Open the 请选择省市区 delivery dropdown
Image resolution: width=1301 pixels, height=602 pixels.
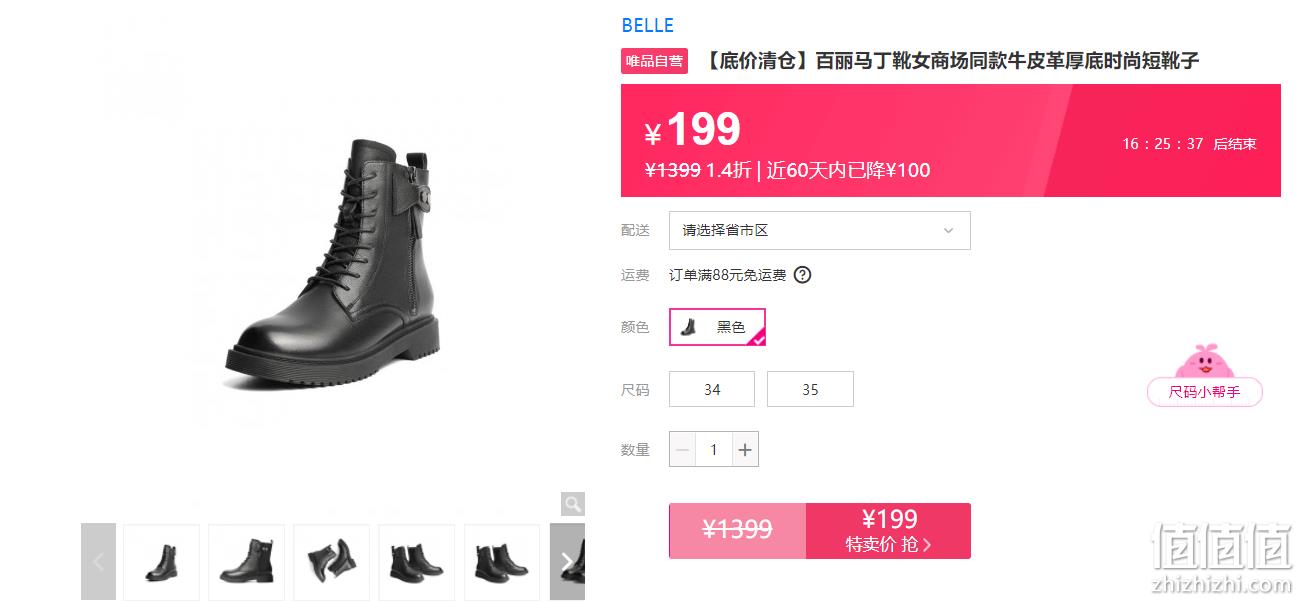(x=820, y=230)
